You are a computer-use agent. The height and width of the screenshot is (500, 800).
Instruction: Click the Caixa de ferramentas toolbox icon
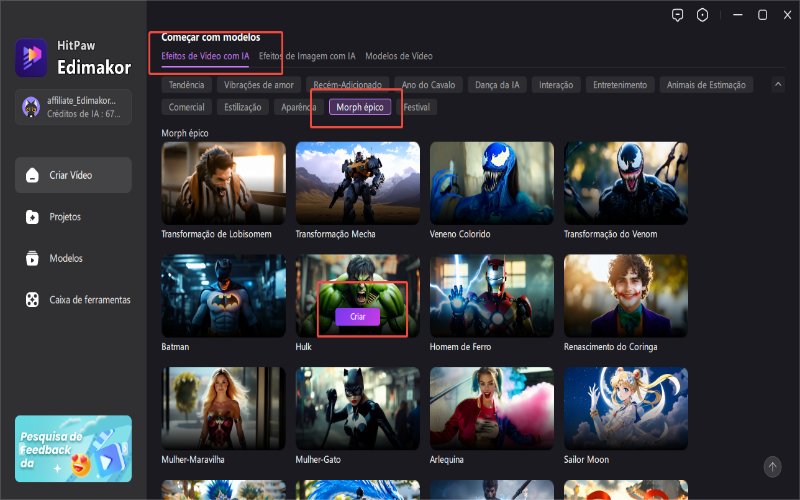point(32,299)
